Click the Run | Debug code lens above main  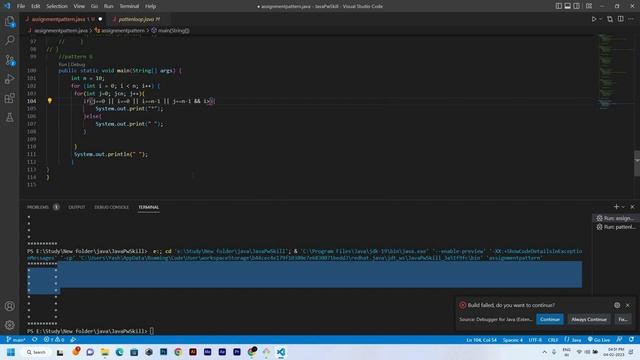[71, 64]
